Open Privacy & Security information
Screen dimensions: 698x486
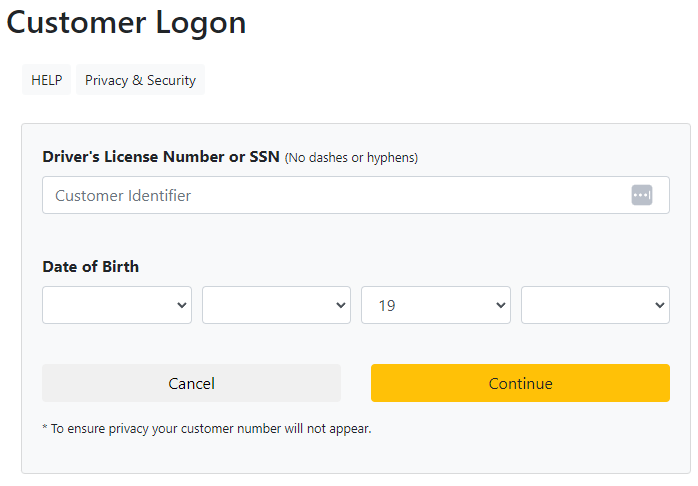point(140,80)
